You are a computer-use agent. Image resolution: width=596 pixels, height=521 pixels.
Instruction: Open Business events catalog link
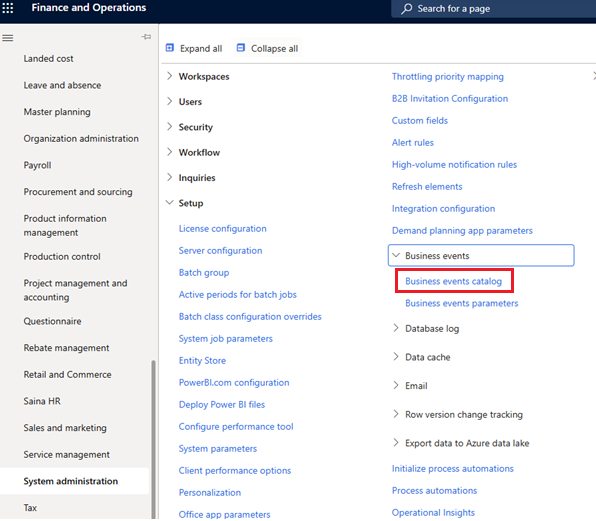(x=453, y=281)
